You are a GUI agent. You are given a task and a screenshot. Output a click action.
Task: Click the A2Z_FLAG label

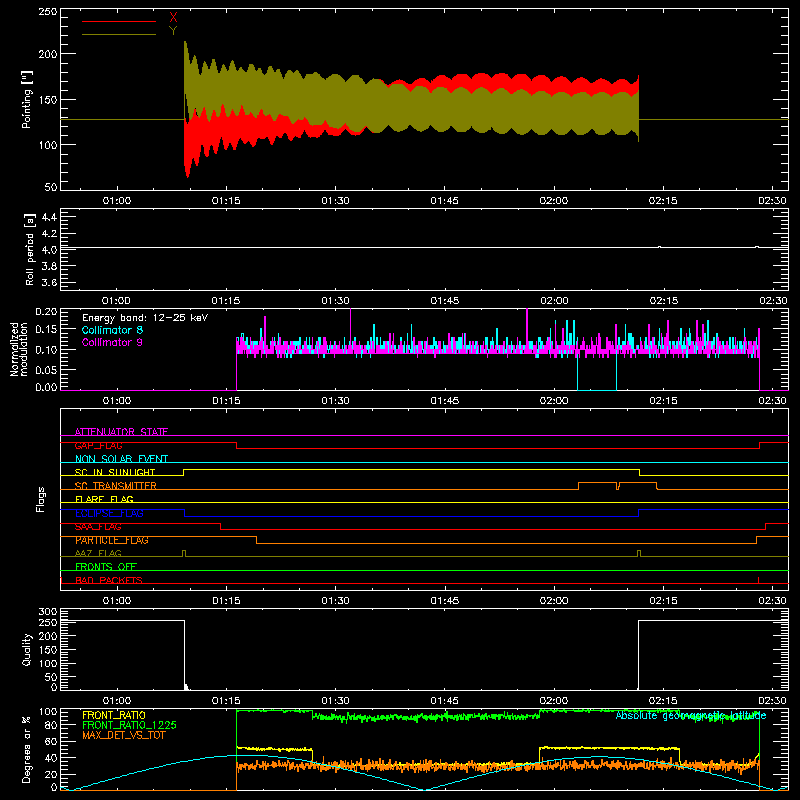tap(98, 553)
